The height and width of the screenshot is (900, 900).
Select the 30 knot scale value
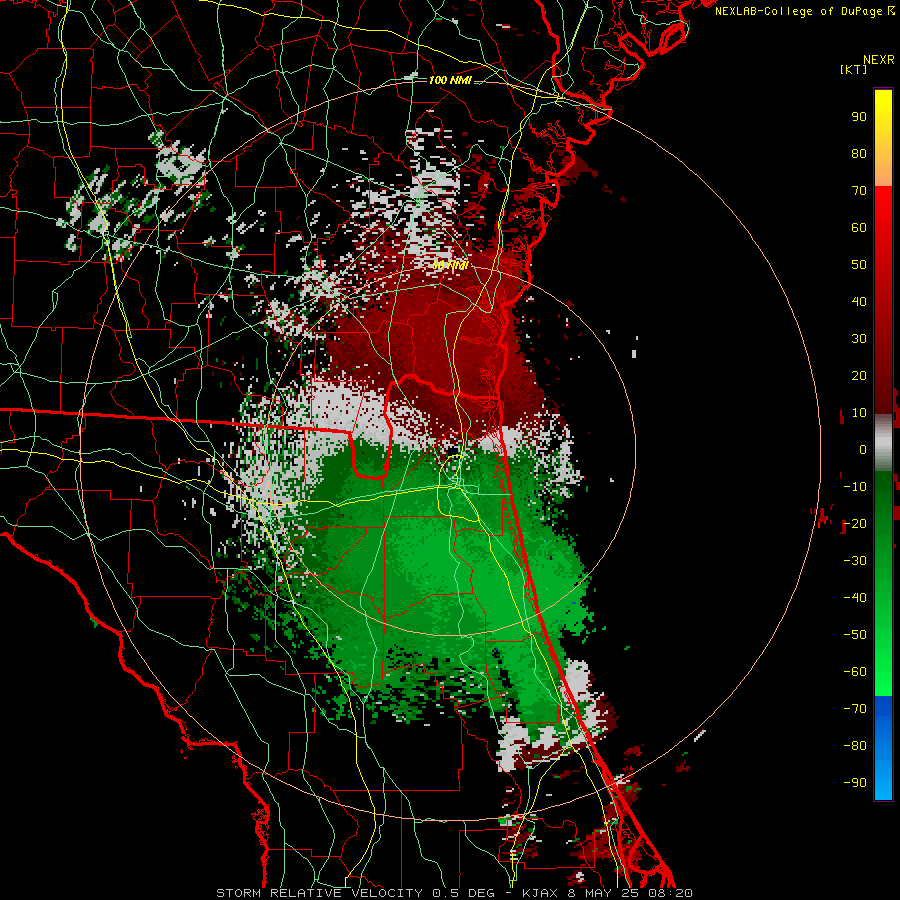[x=859, y=339]
